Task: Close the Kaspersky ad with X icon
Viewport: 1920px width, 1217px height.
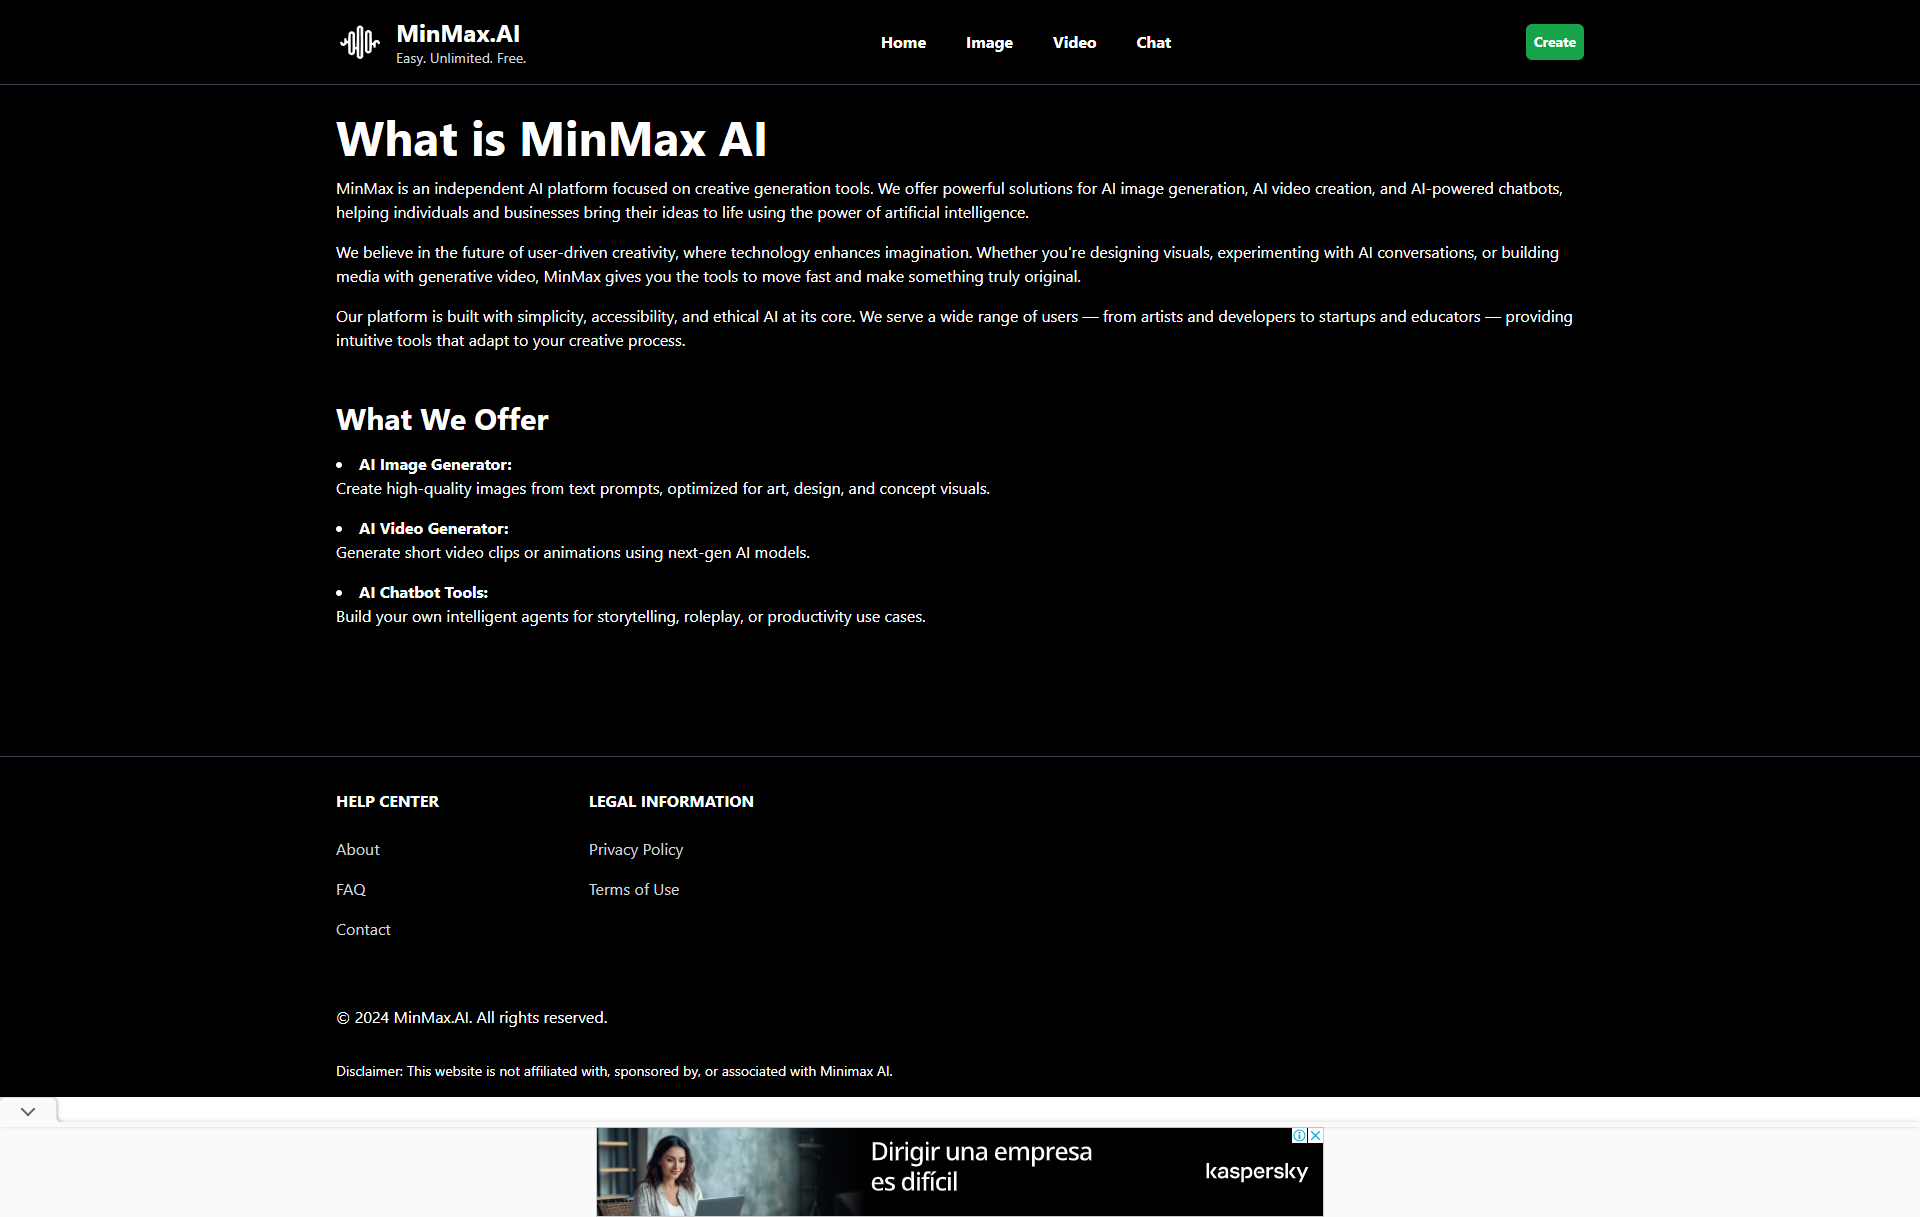Action: [1316, 1135]
